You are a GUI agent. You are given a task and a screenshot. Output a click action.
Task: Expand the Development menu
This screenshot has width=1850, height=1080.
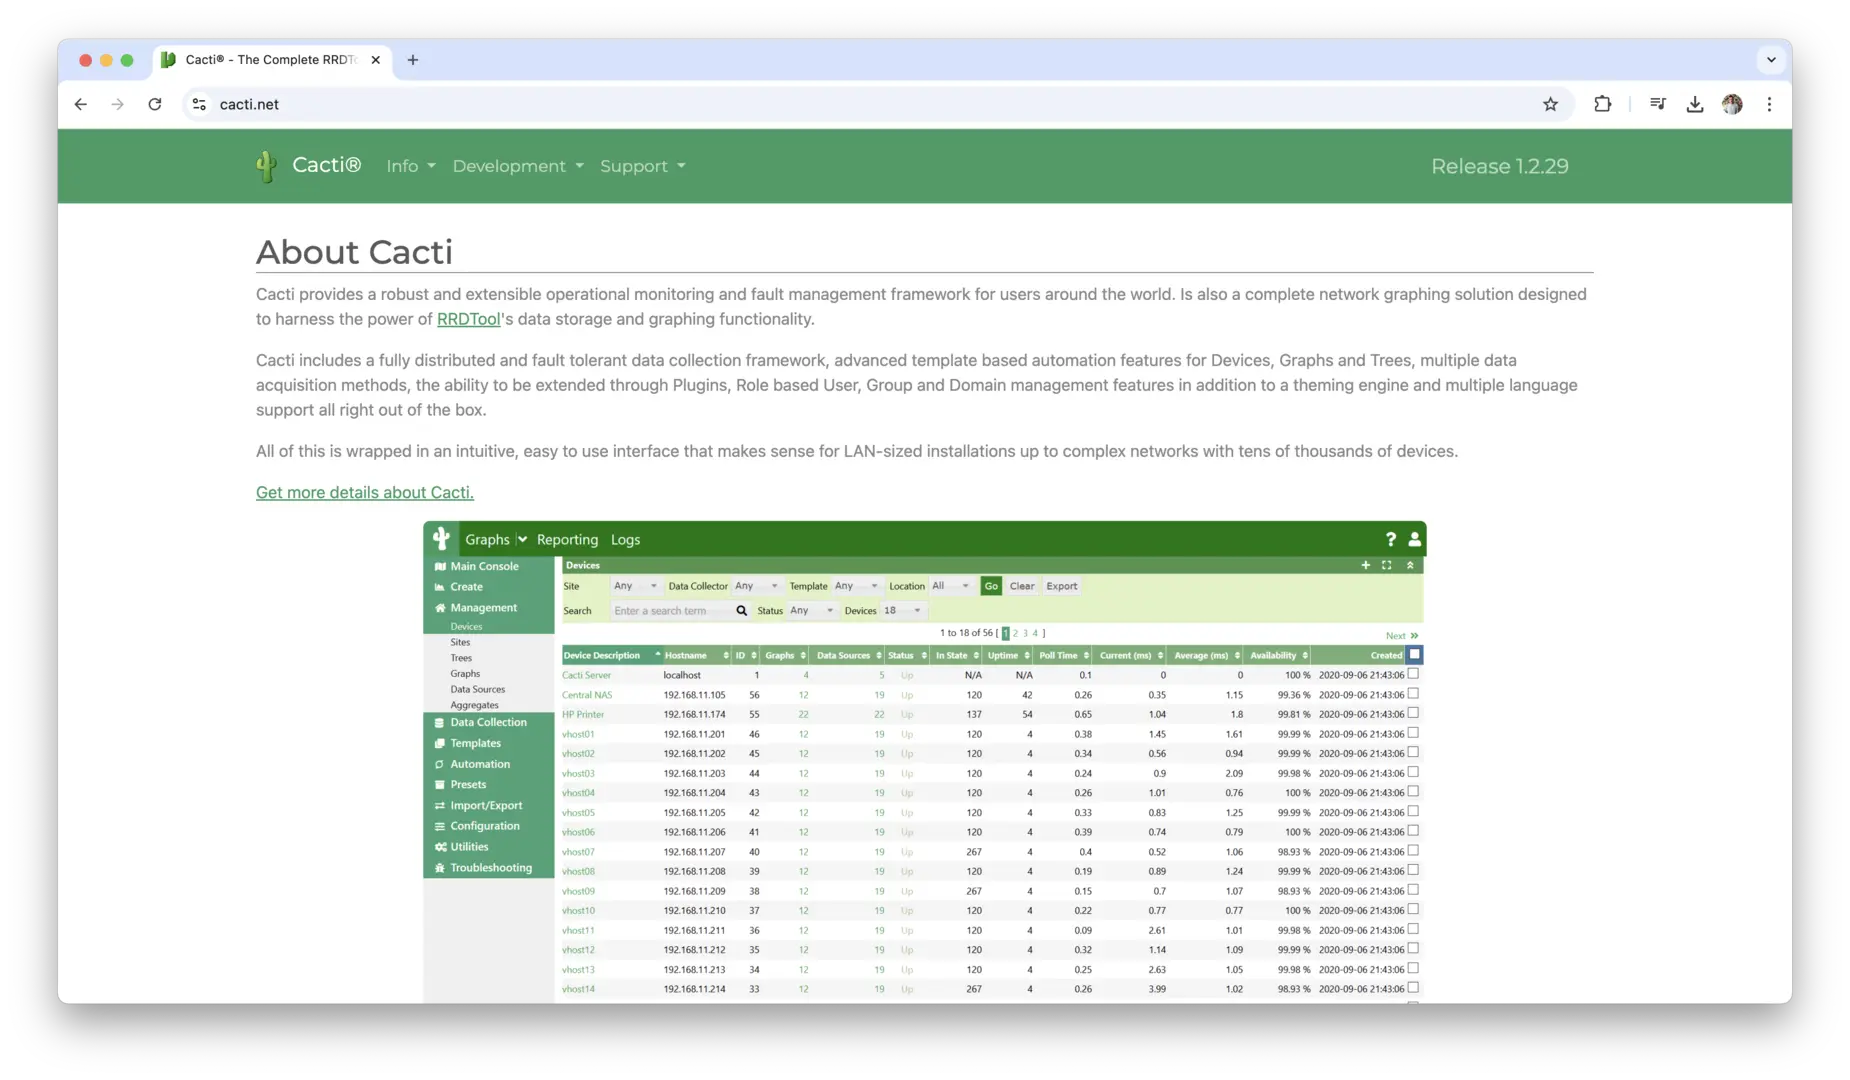pos(518,166)
